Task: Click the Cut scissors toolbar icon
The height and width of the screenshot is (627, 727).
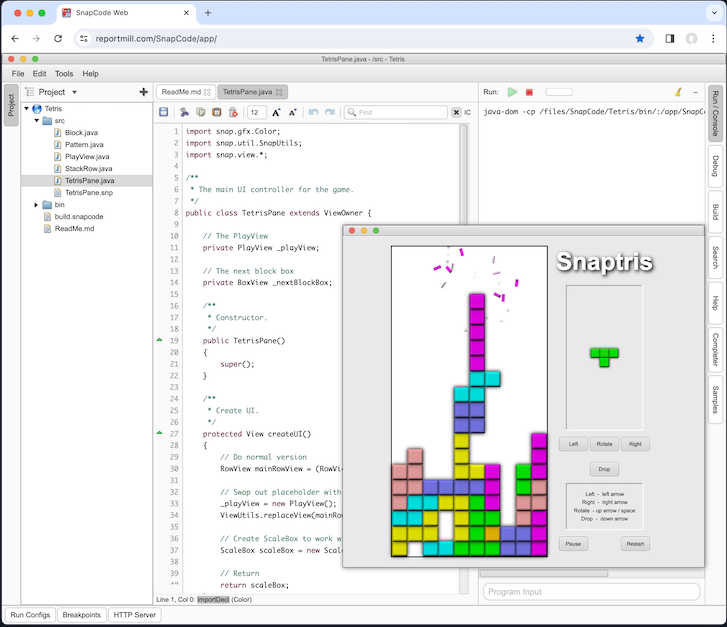Action: pos(184,112)
